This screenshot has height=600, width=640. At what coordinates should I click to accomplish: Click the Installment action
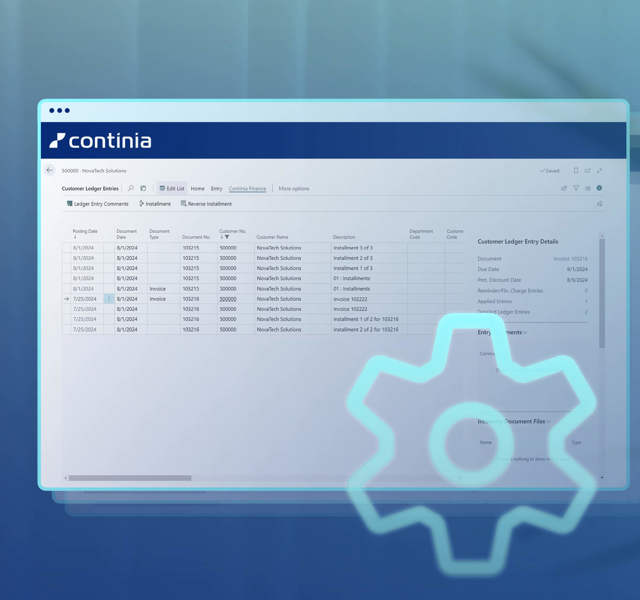(155, 204)
